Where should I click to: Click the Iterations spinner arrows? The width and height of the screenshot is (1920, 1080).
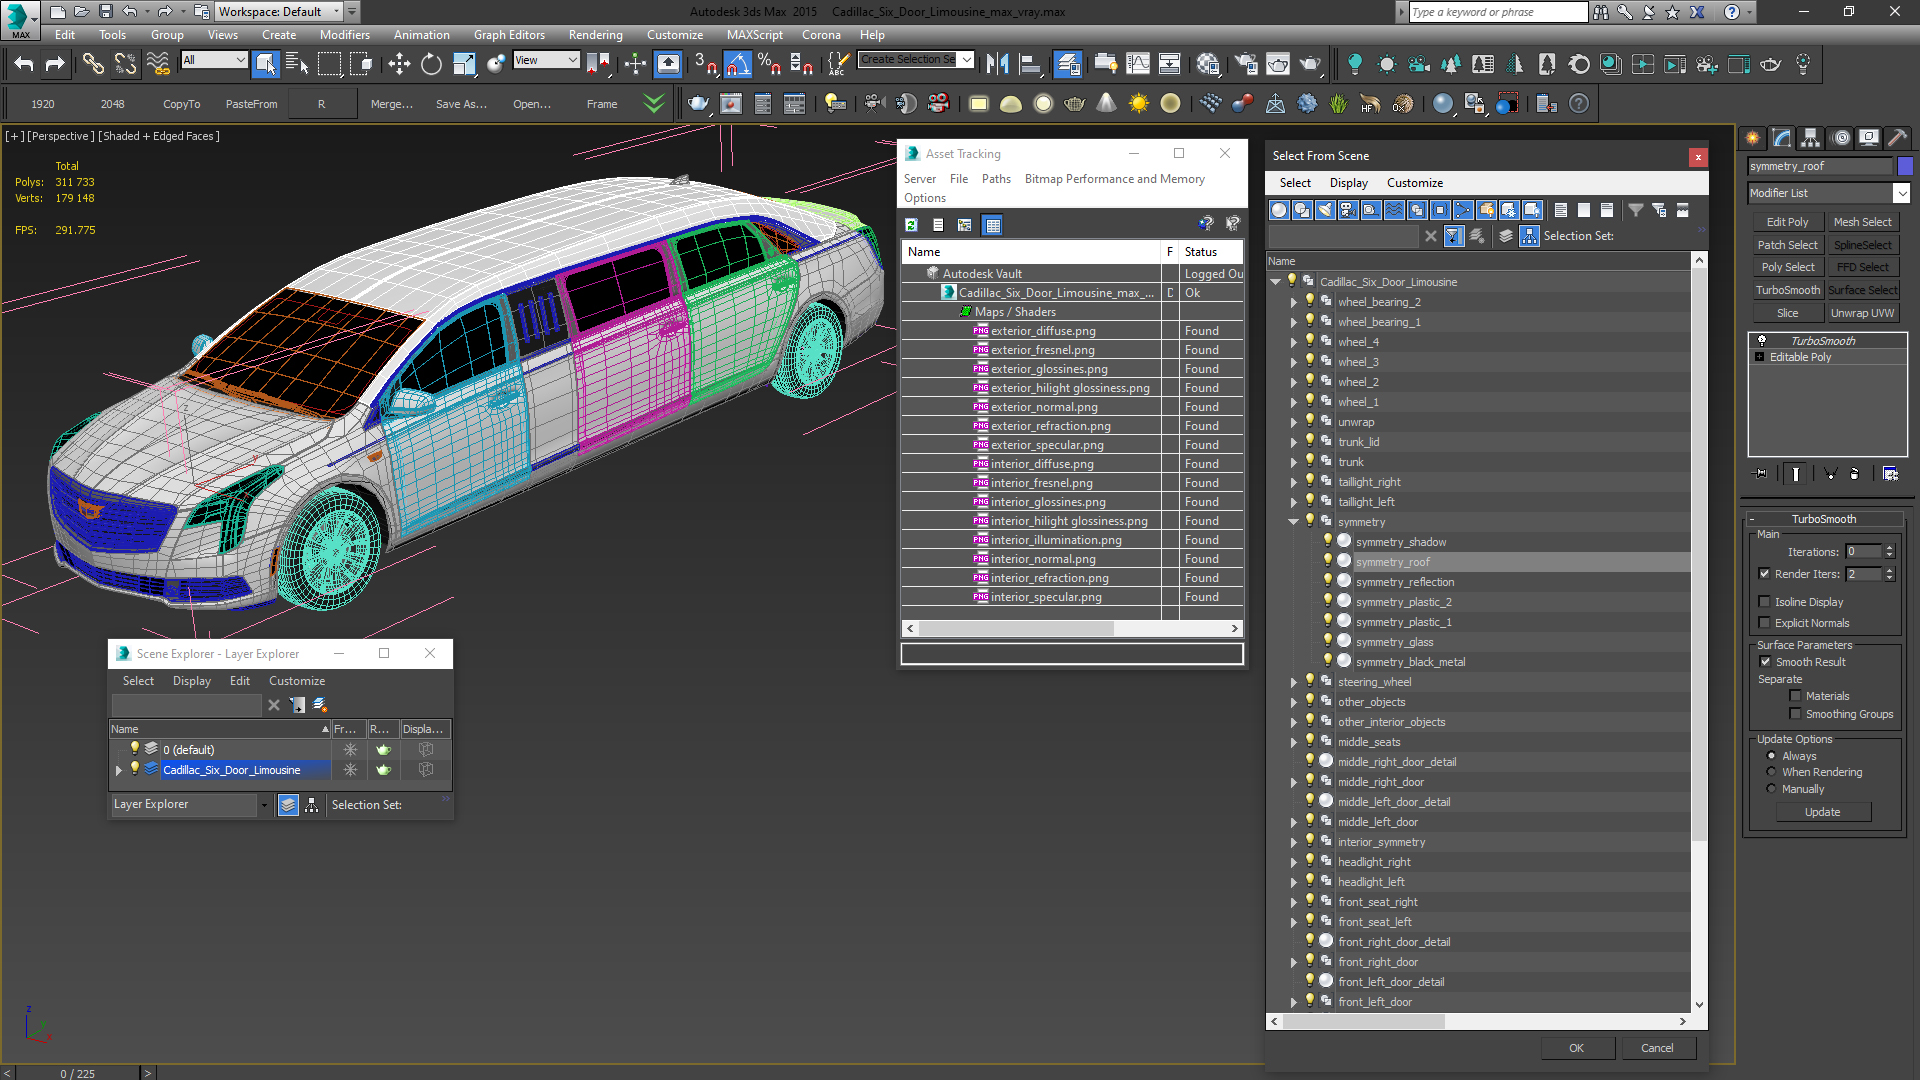pos(1889,552)
